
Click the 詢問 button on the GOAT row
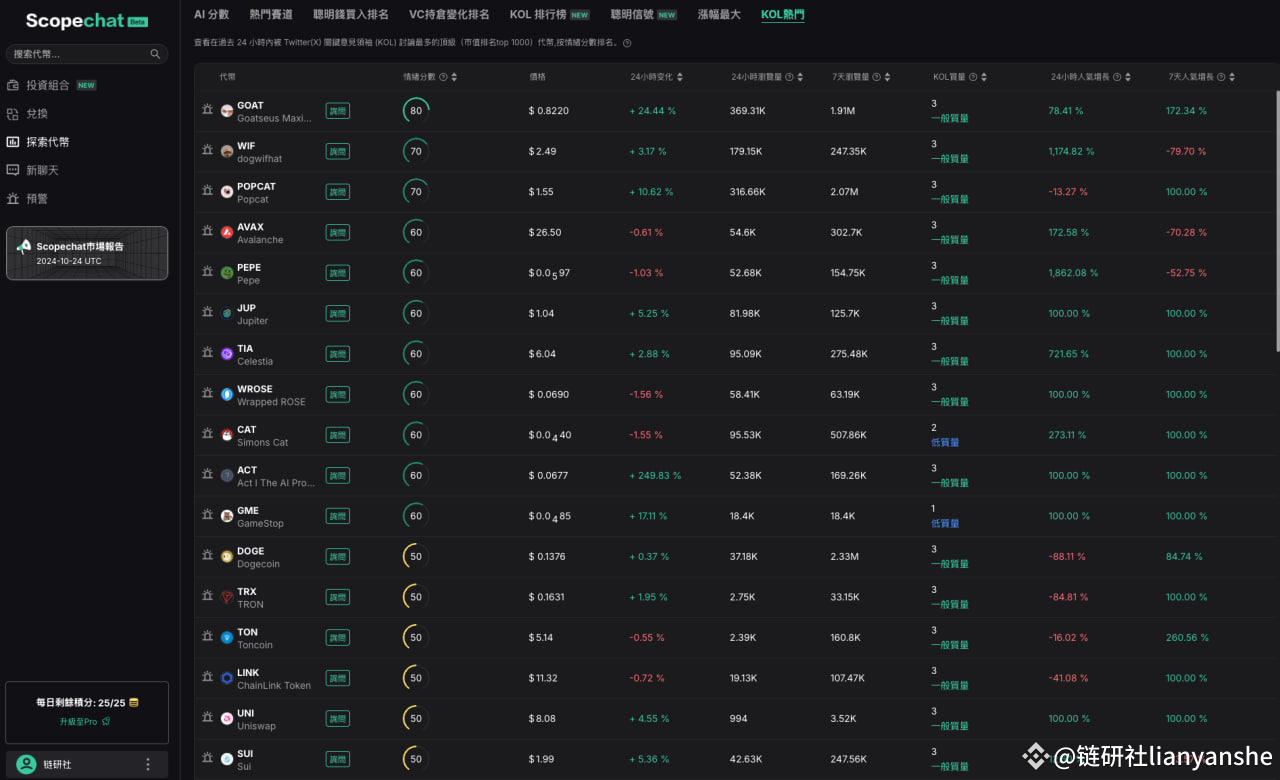coord(337,110)
